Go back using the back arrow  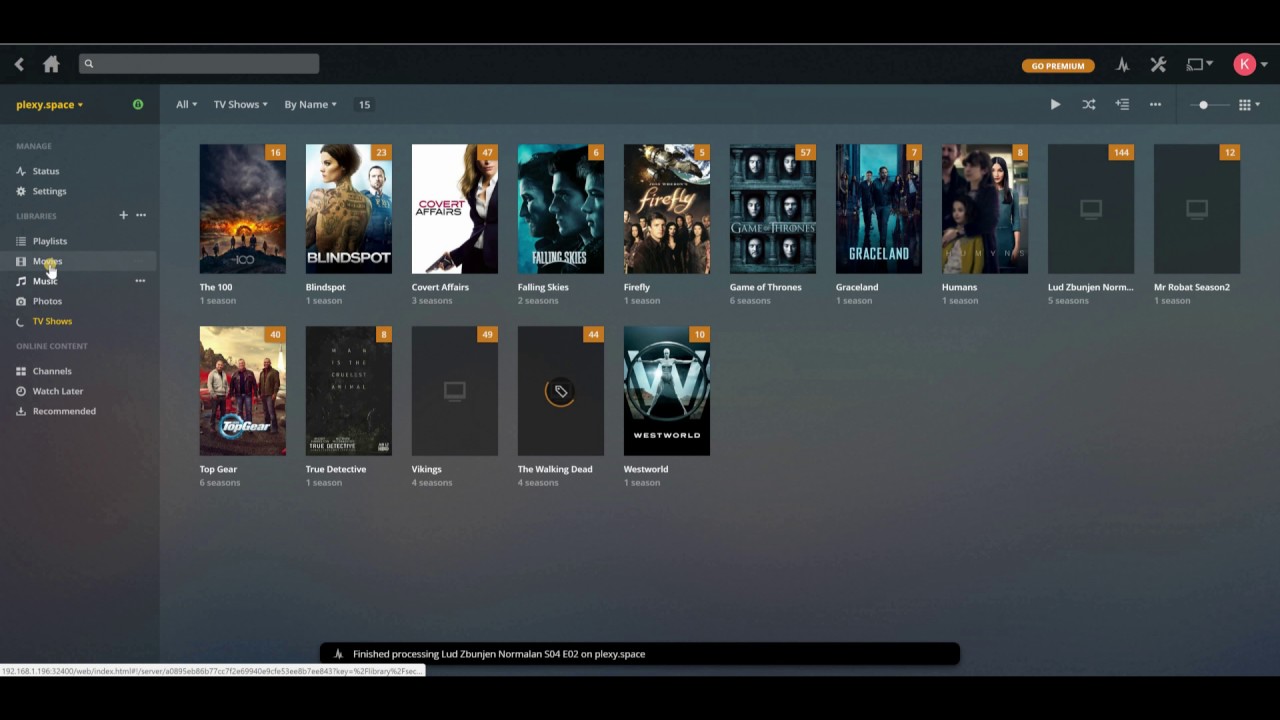[x=19, y=64]
